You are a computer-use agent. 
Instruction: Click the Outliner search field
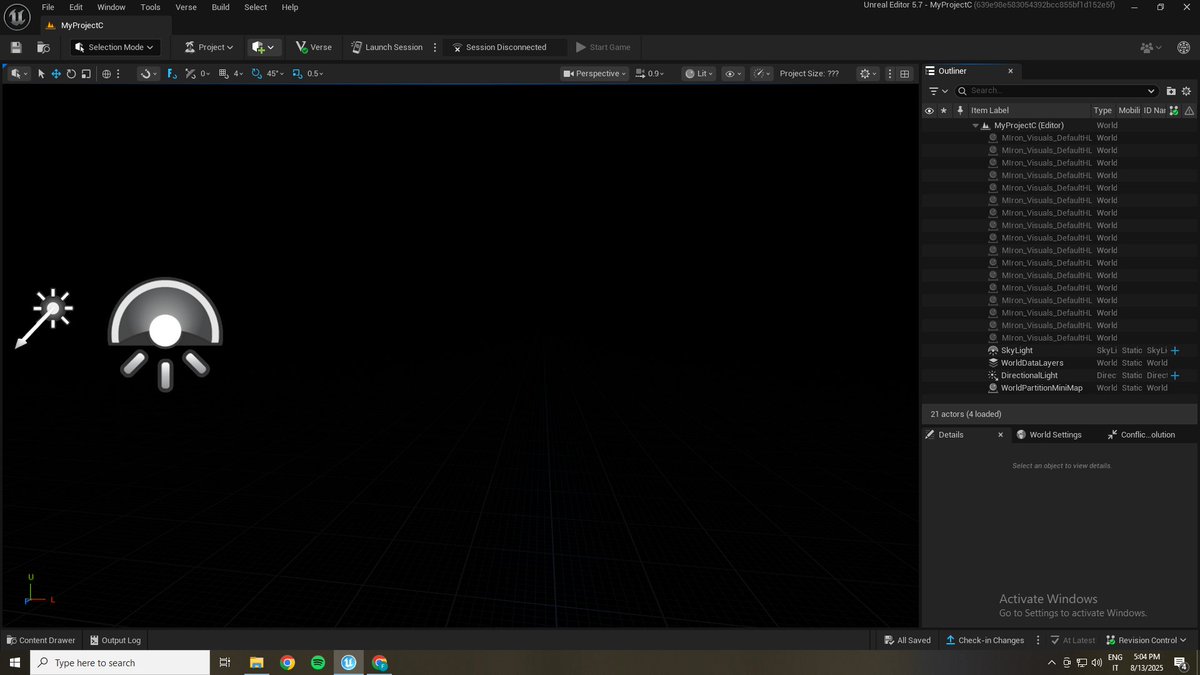(1055, 91)
